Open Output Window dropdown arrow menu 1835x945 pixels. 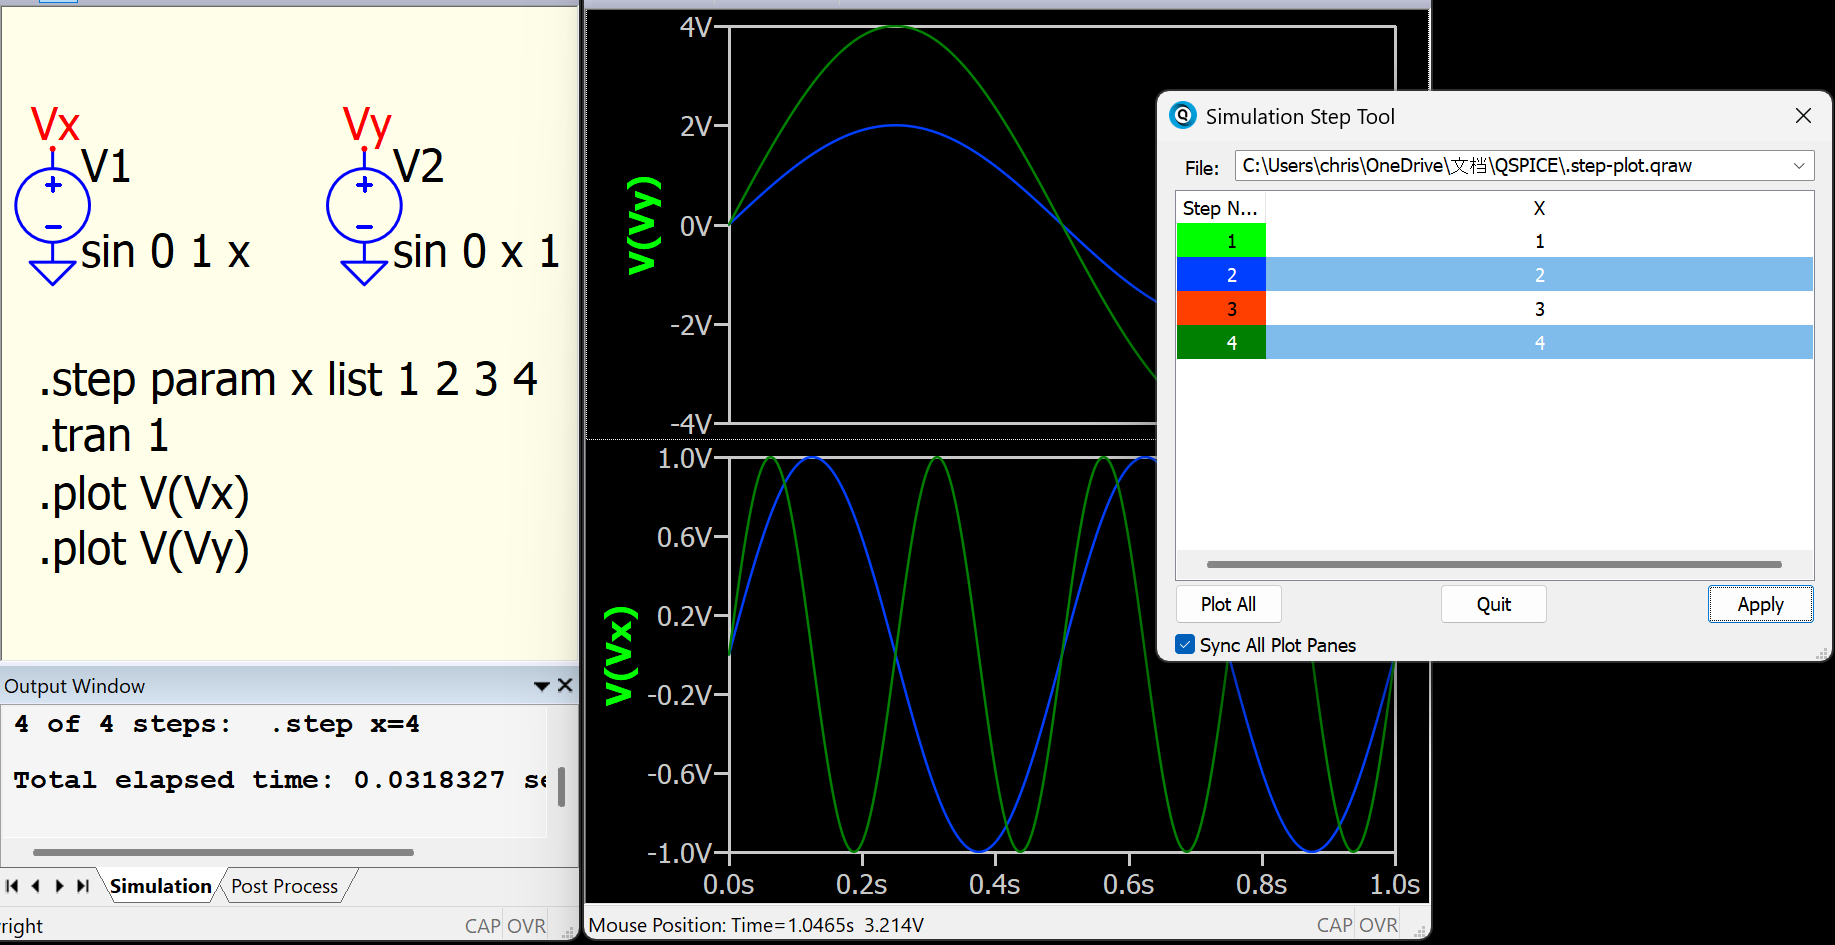click(x=542, y=686)
